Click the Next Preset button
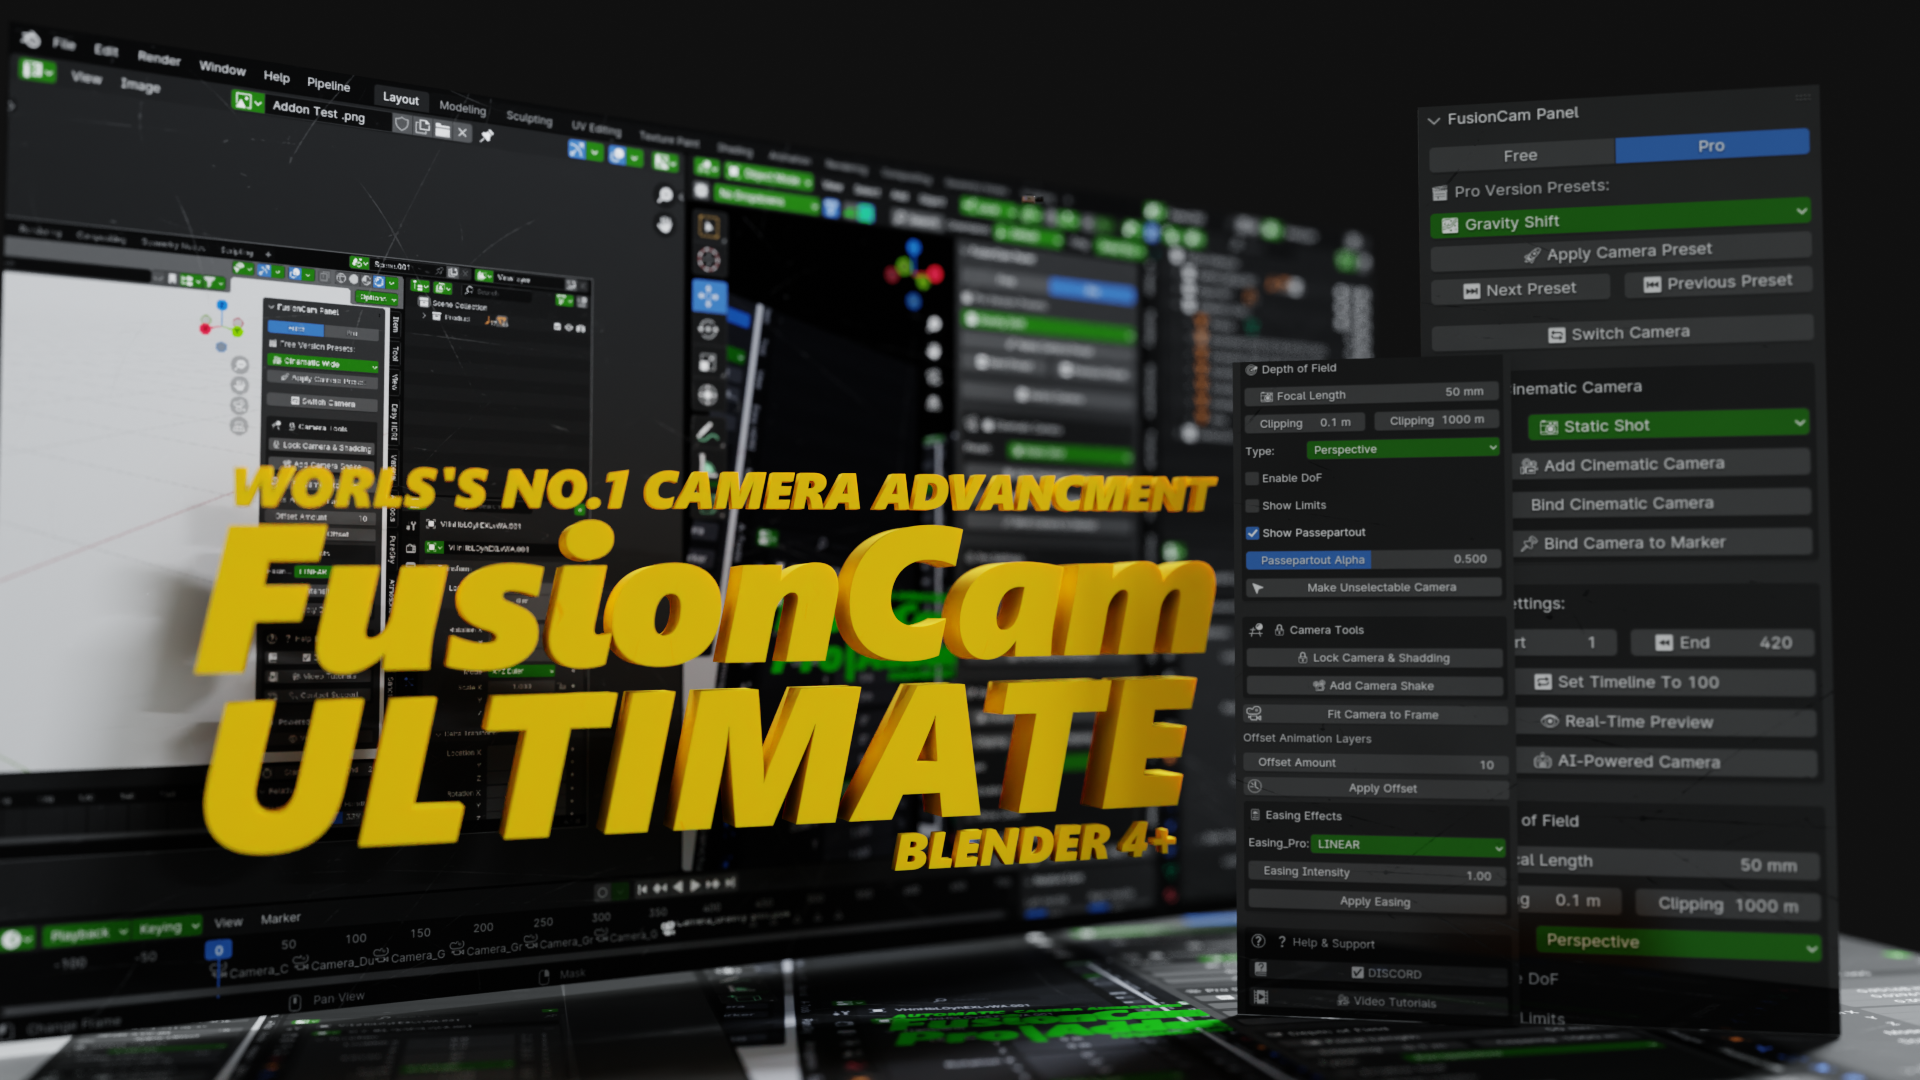This screenshot has height=1080, width=1920. click(x=1521, y=289)
